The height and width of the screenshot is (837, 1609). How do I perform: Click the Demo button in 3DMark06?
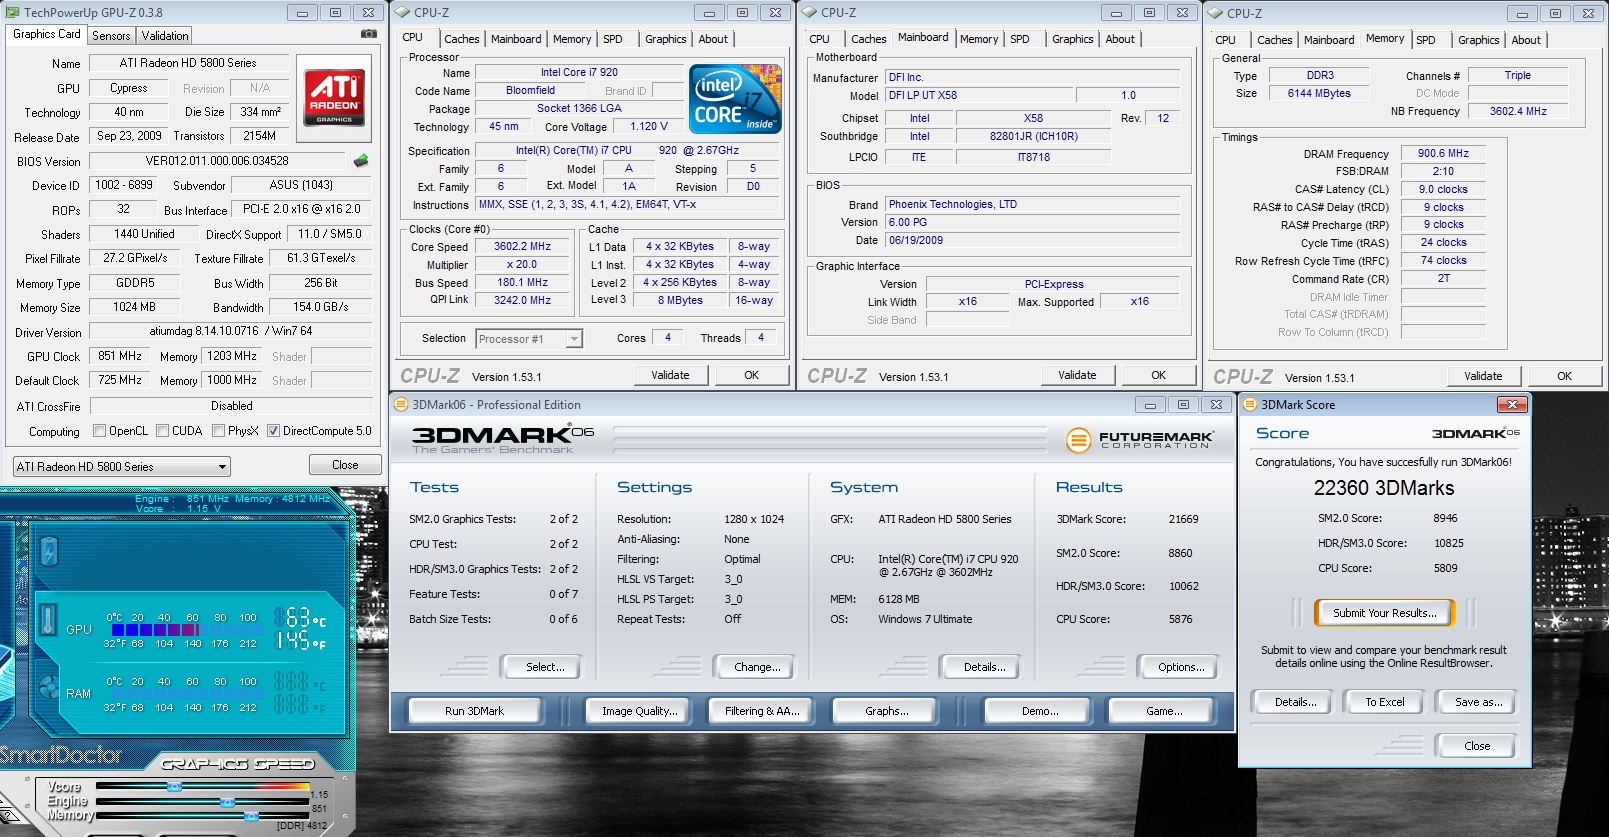click(1040, 711)
